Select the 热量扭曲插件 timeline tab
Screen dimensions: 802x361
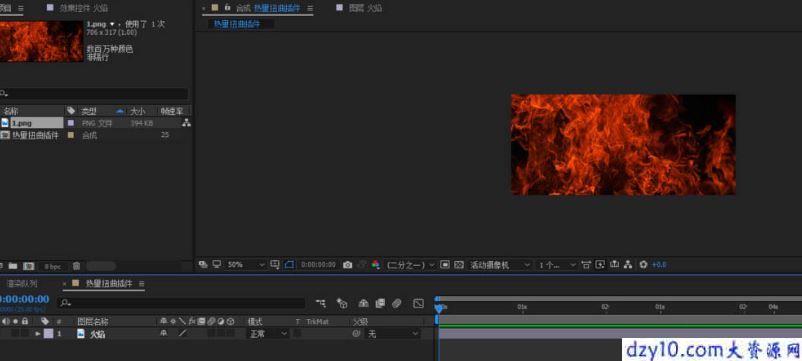click(x=109, y=283)
